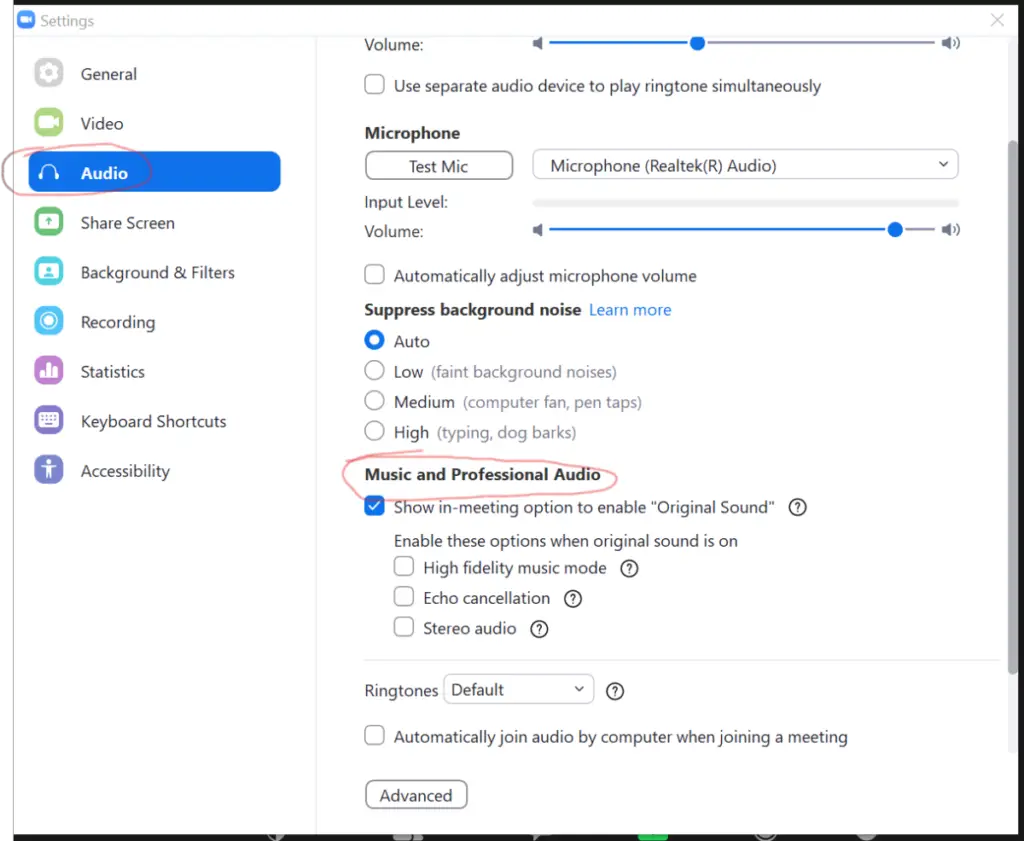Open help icon for Echo cancellation

(573, 598)
